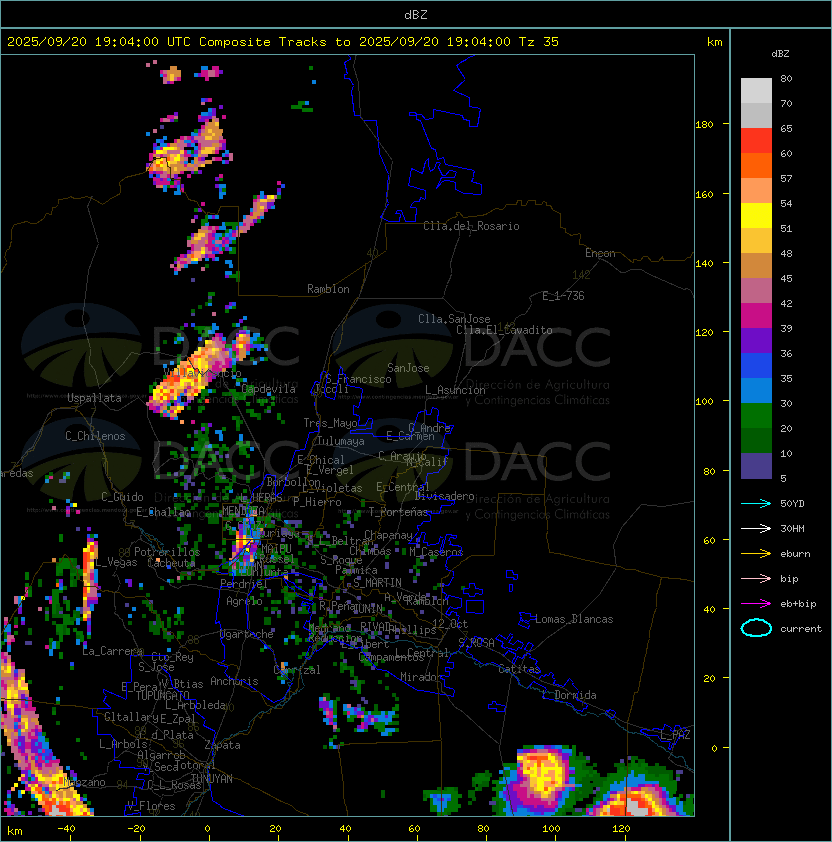
Task: Click the '30HM' legend label
Action: 792,528
